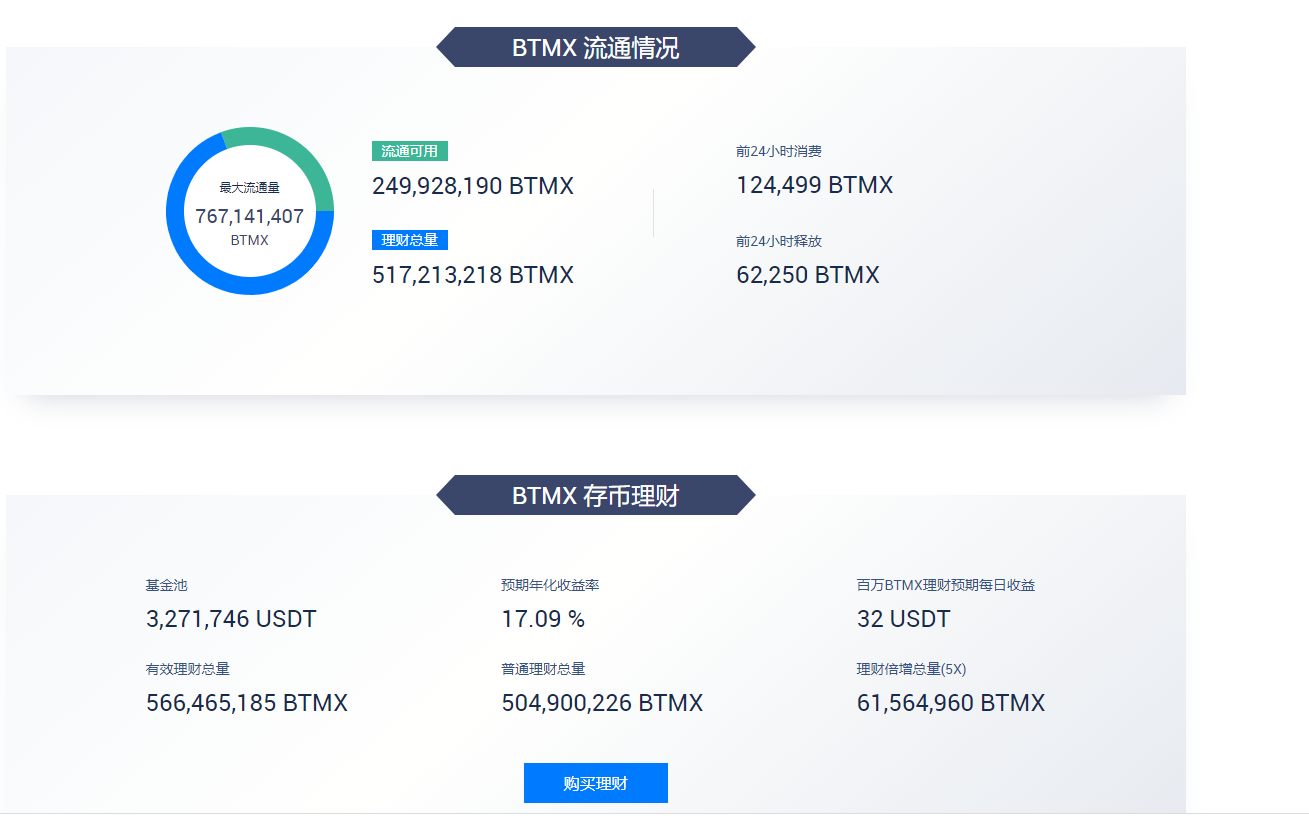This screenshot has height=822, width=1309.
Task: Click the 基金池 value 3,271,746 USDT
Action: pyautogui.click(x=230, y=618)
